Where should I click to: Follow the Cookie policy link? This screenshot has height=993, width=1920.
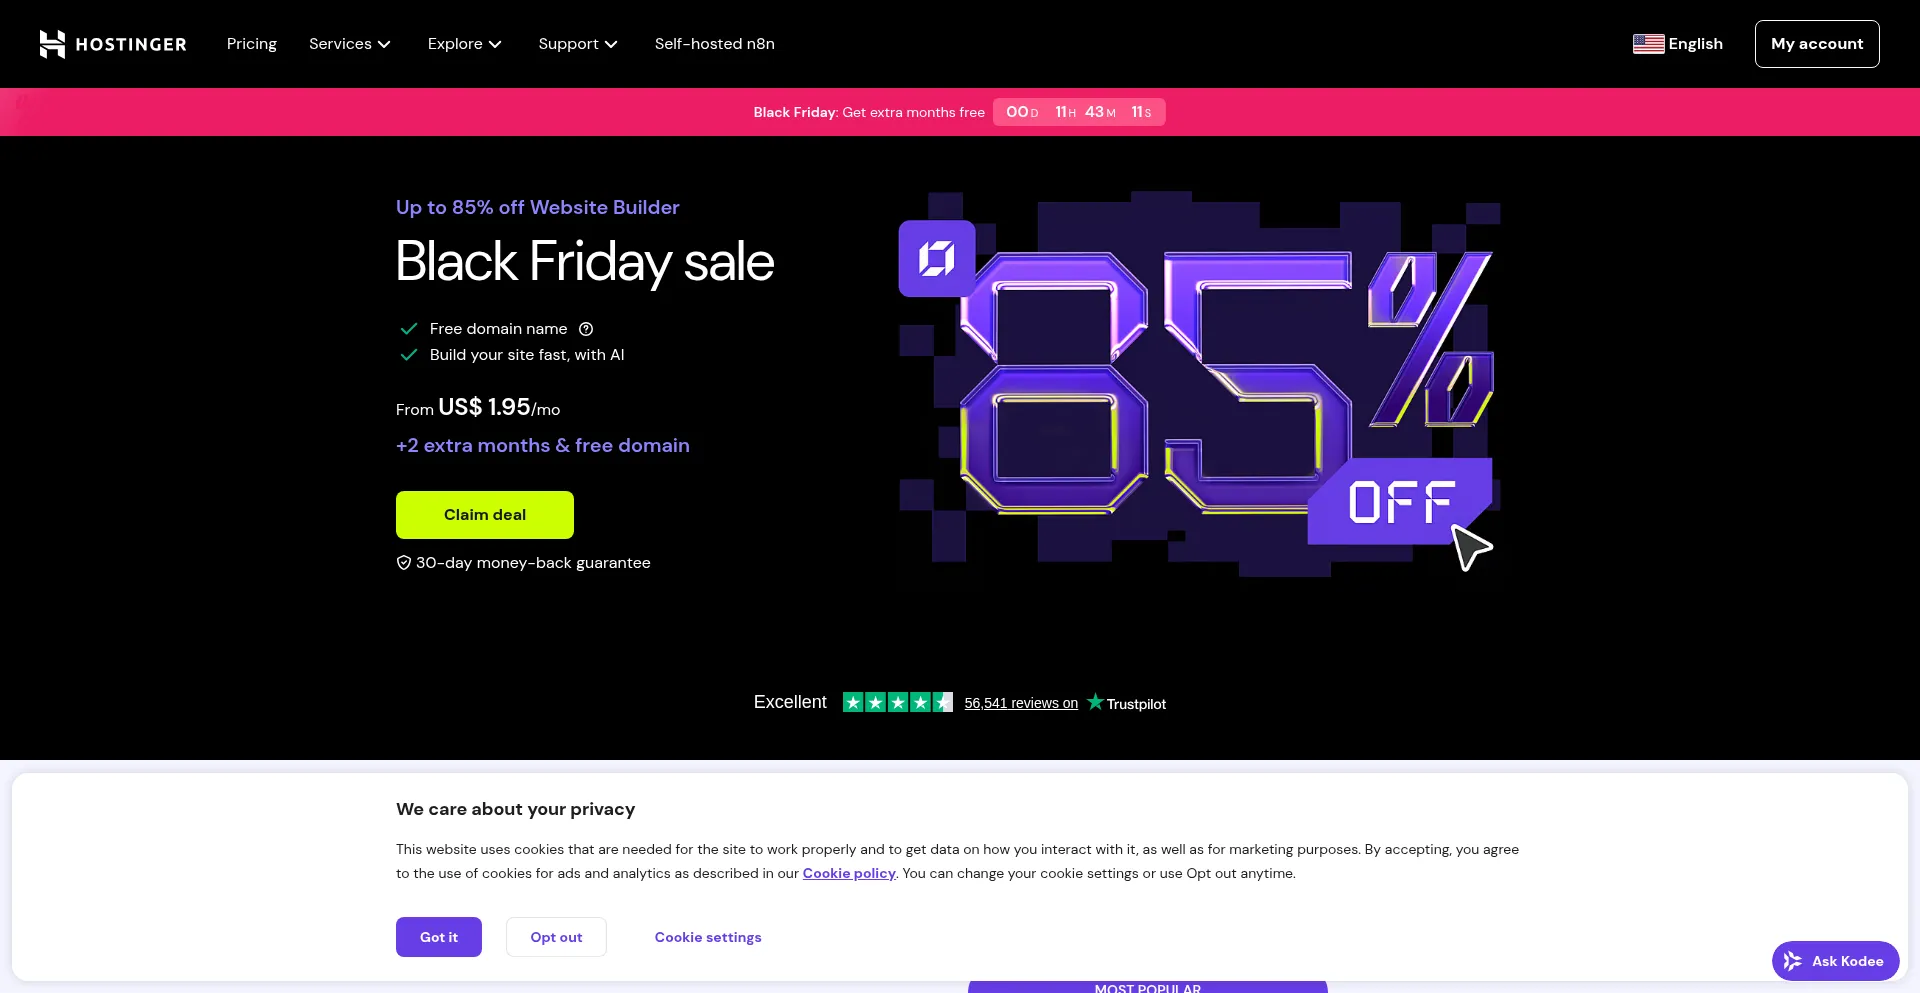tap(849, 873)
